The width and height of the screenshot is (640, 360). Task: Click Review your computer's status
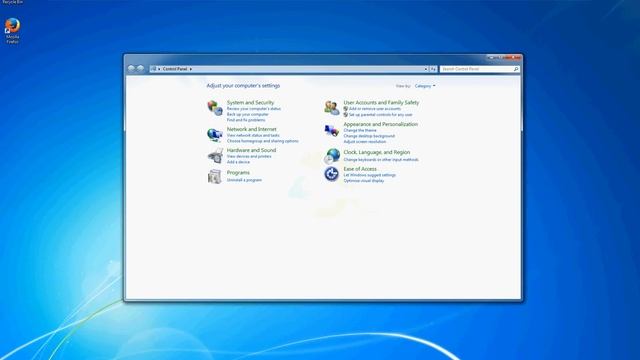[x=253, y=109]
